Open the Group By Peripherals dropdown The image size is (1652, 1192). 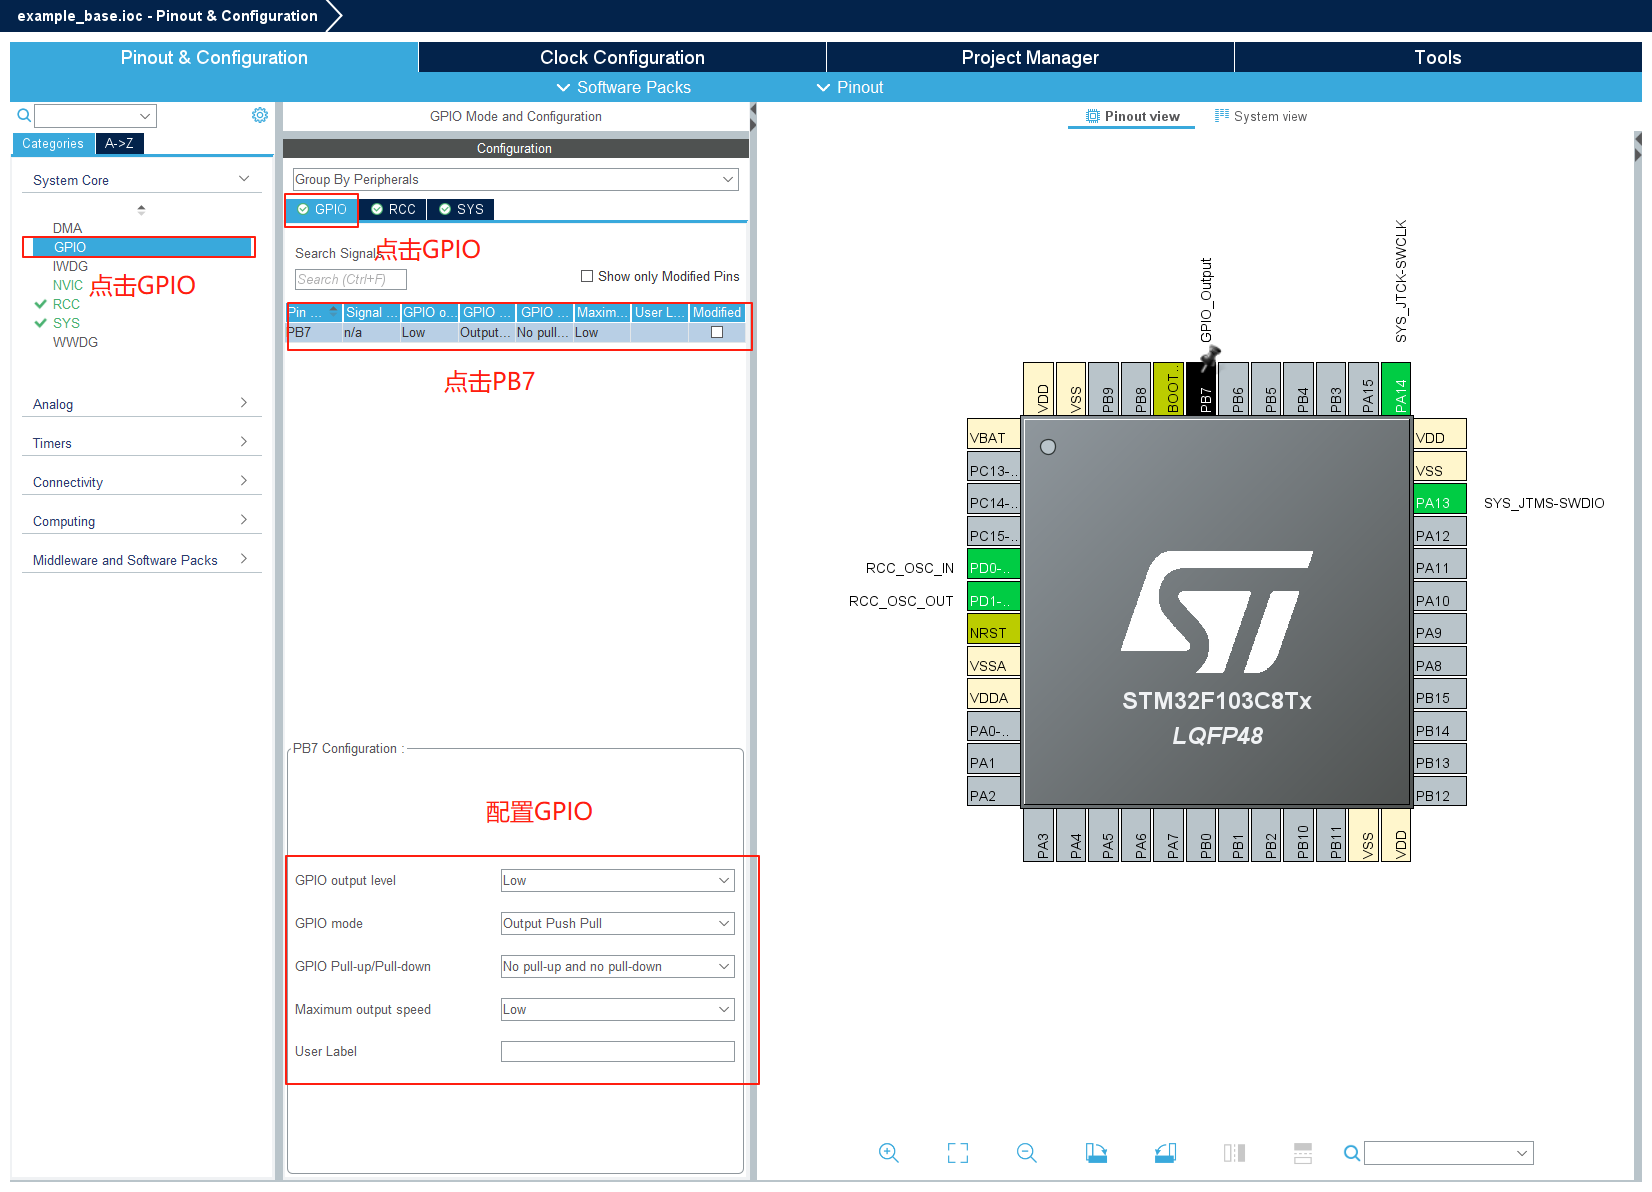pyautogui.click(x=515, y=179)
